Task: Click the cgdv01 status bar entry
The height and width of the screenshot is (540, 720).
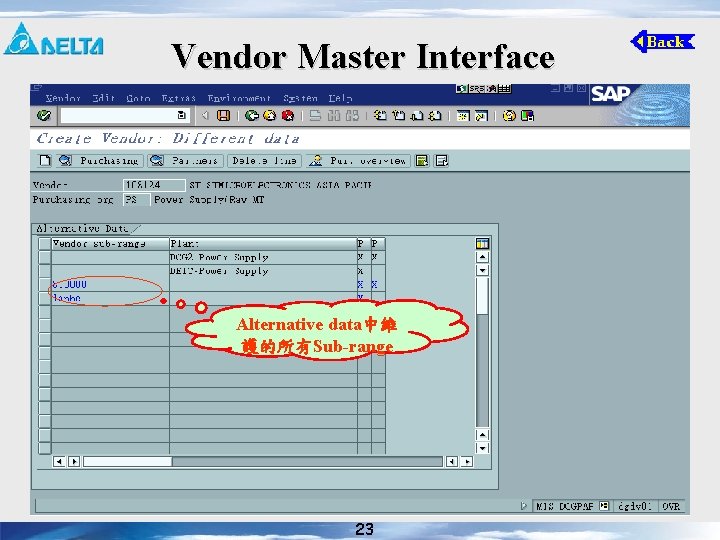Action: pos(635,506)
